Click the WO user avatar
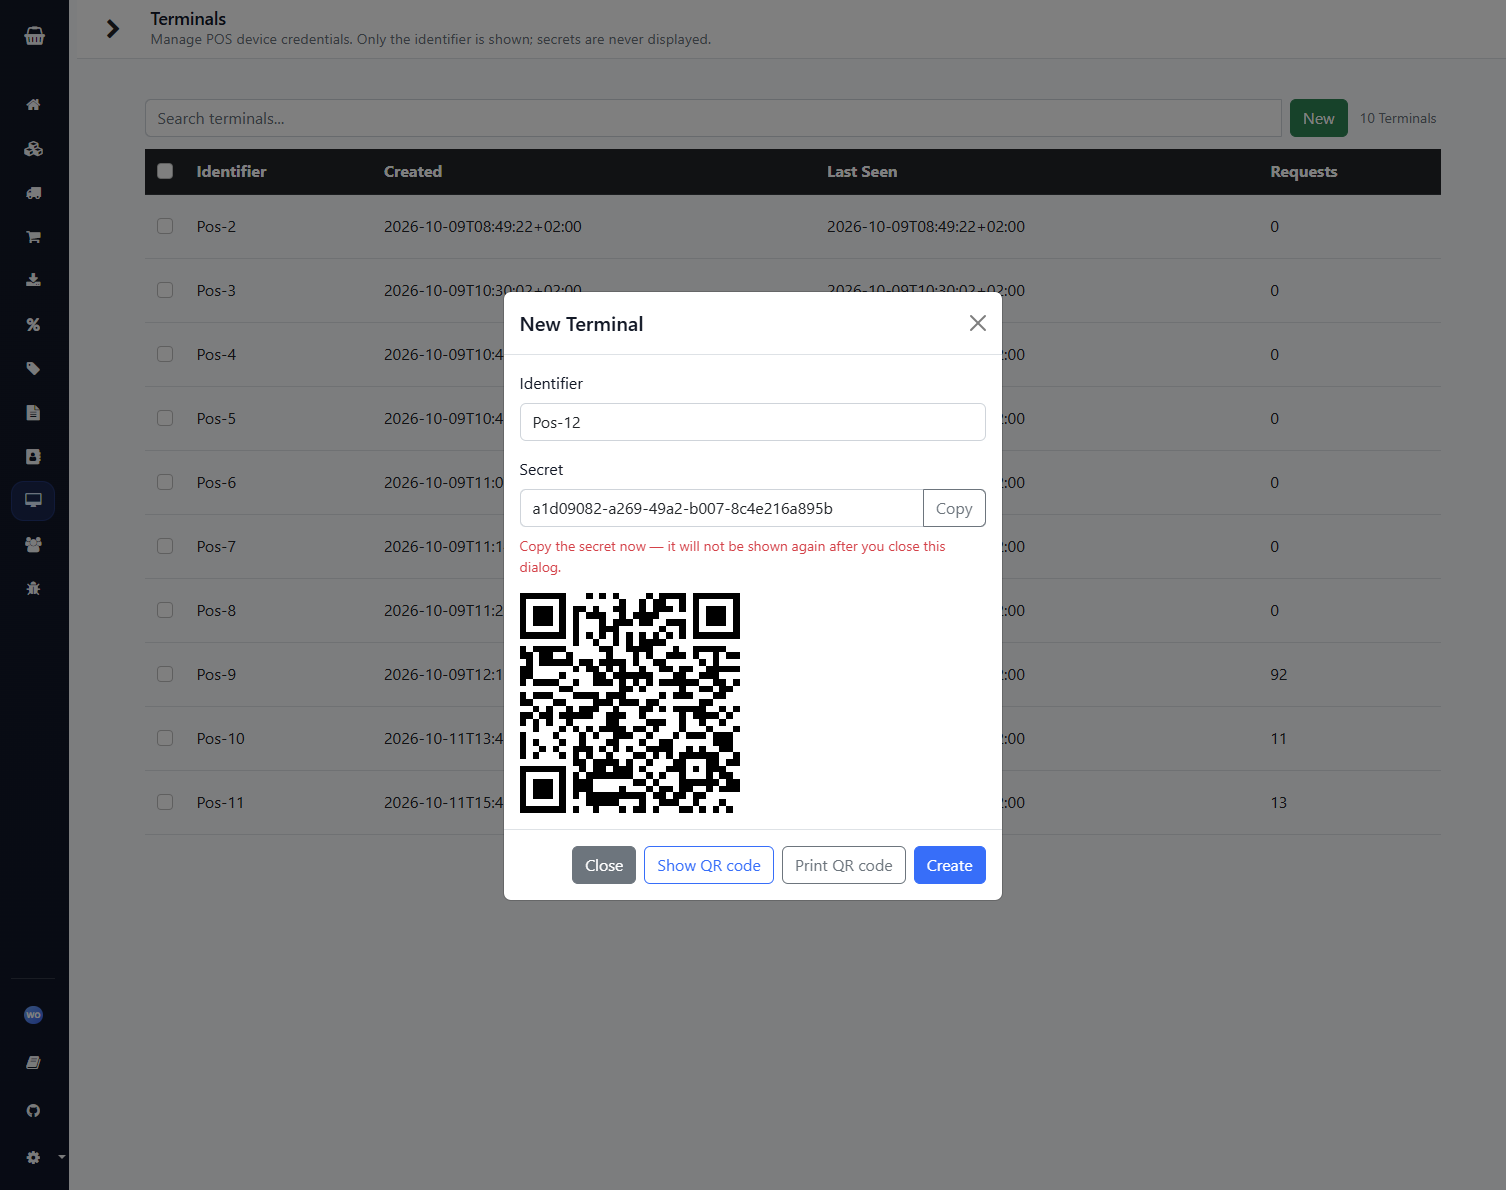The image size is (1506, 1190). click(x=33, y=1015)
